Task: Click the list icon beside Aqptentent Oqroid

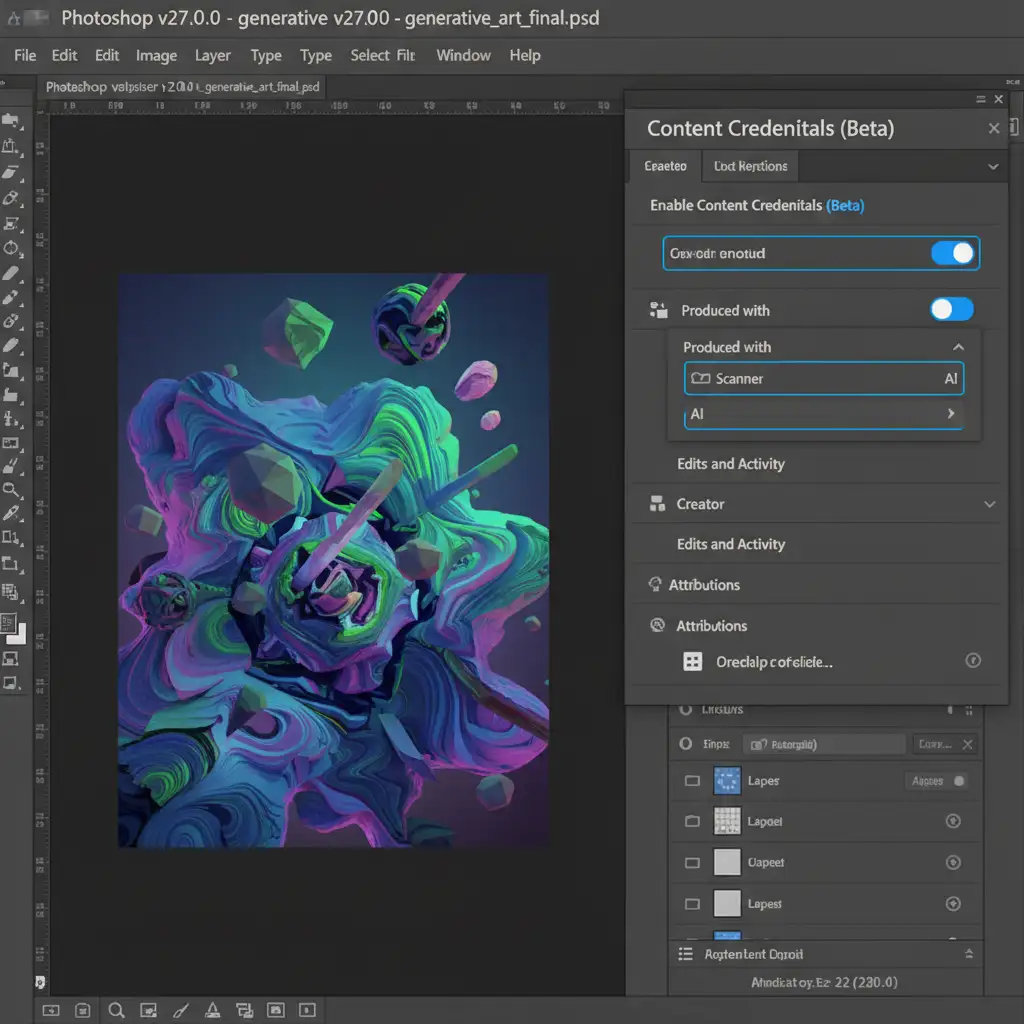Action: point(685,954)
